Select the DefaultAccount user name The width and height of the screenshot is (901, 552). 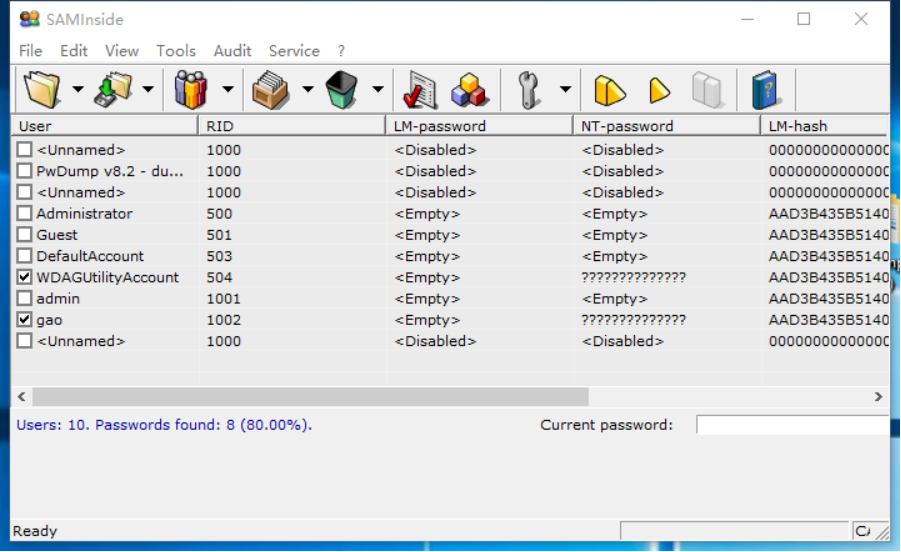click(x=90, y=256)
